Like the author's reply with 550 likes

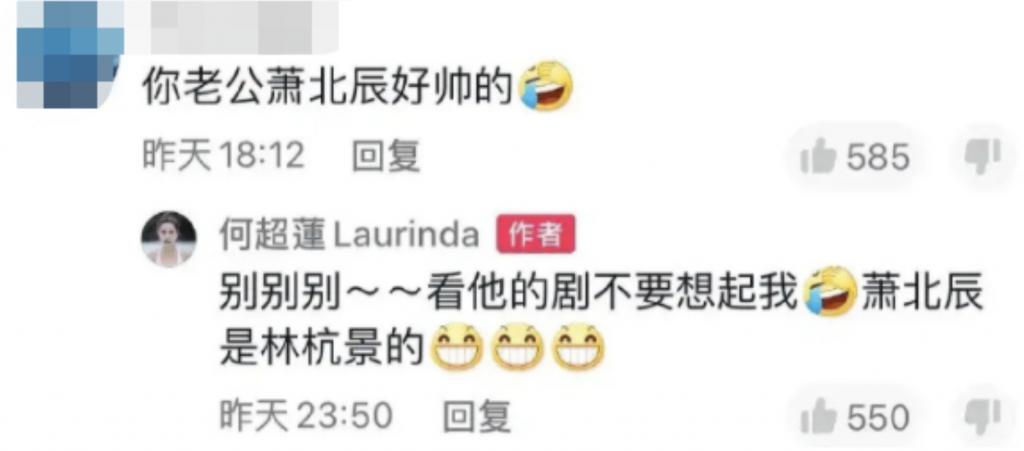click(x=818, y=415)
